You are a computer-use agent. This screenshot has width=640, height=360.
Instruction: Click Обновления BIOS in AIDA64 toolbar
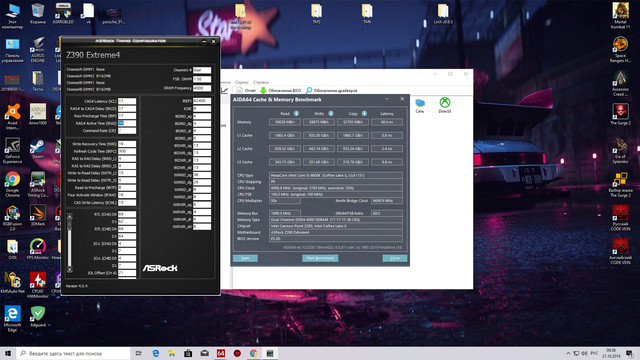click(281, 91)
